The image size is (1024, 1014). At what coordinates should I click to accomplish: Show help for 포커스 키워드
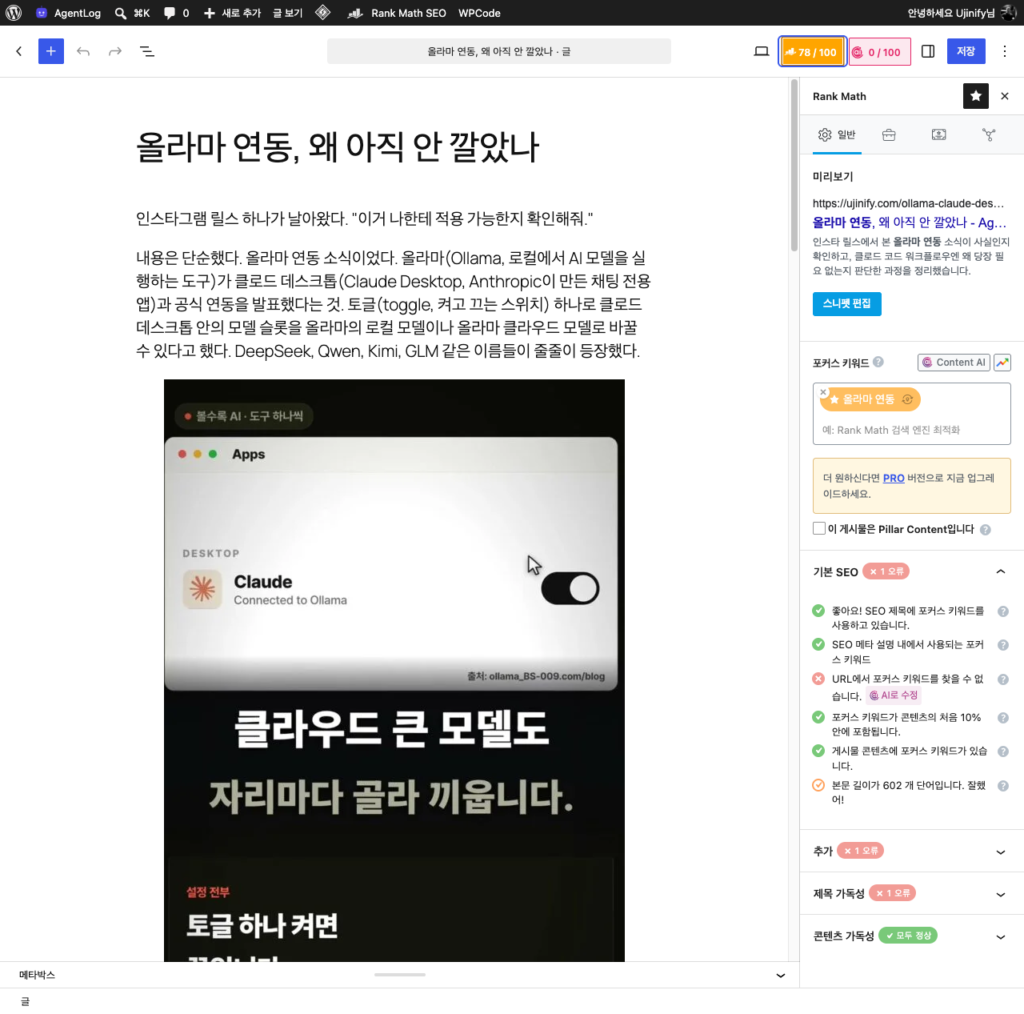878,362
